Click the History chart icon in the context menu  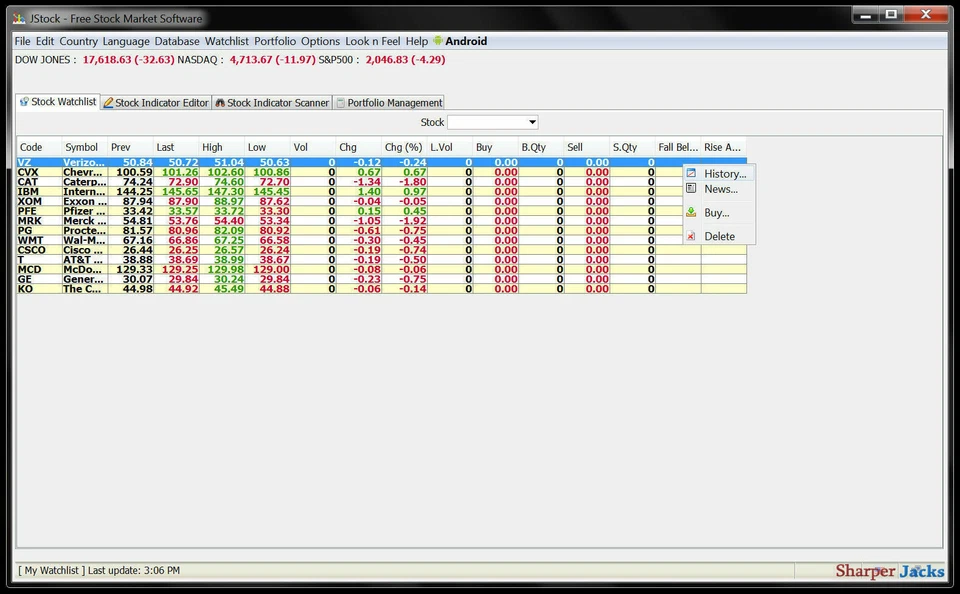tap(689, 172)
